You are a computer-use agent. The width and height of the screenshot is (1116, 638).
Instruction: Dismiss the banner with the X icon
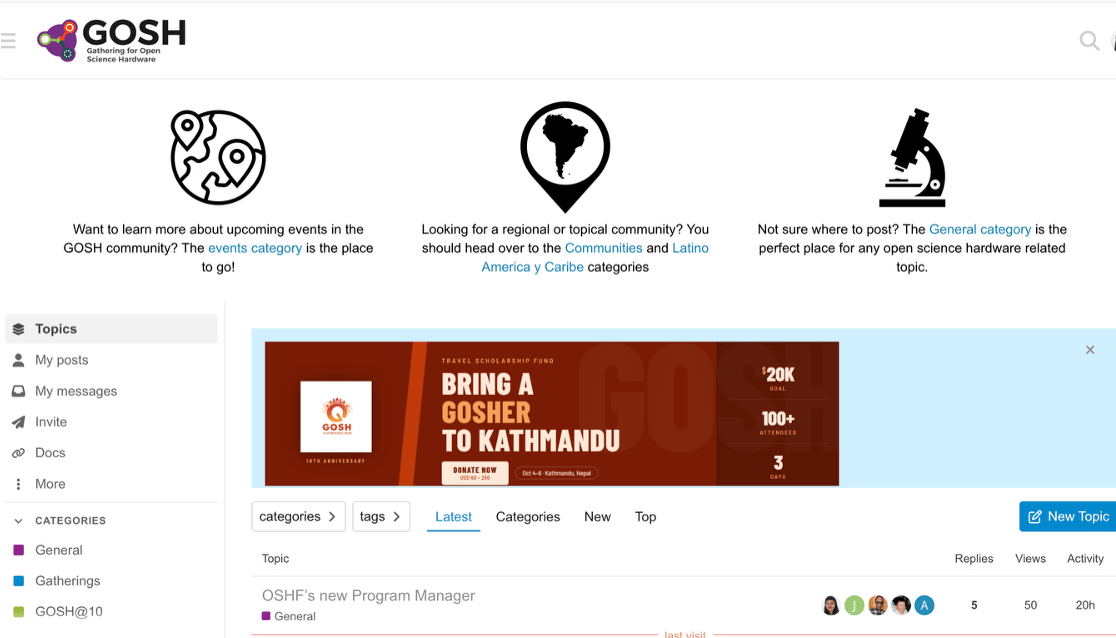point(1090,350)
